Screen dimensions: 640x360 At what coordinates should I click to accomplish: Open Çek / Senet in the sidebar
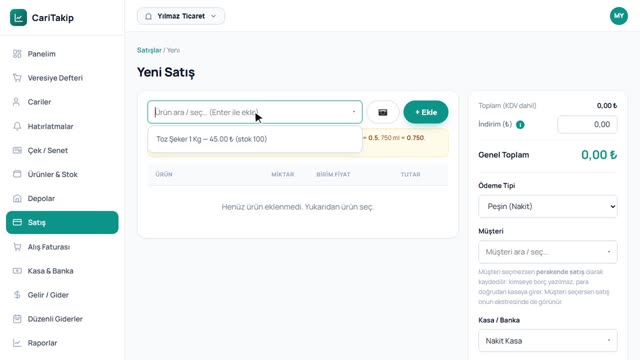[x=62, y=150]
